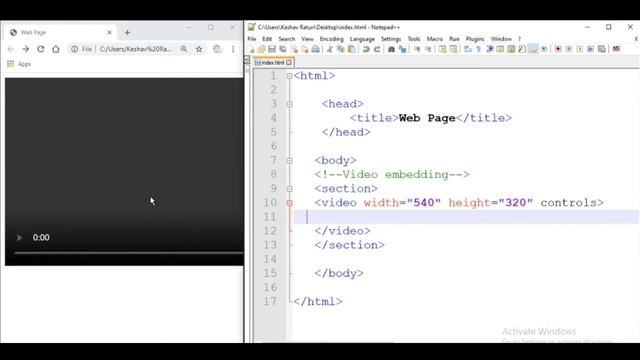Click the empty line 11 in editor

click(466, 217)
